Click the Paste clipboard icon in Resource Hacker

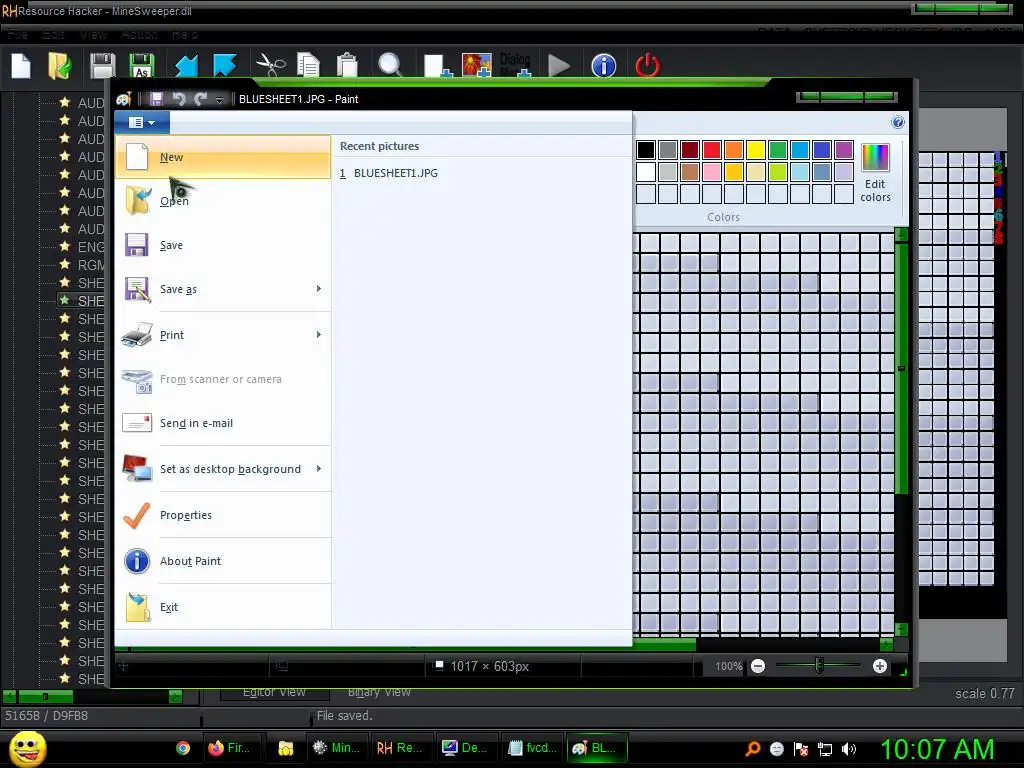(x=347, y=65)
